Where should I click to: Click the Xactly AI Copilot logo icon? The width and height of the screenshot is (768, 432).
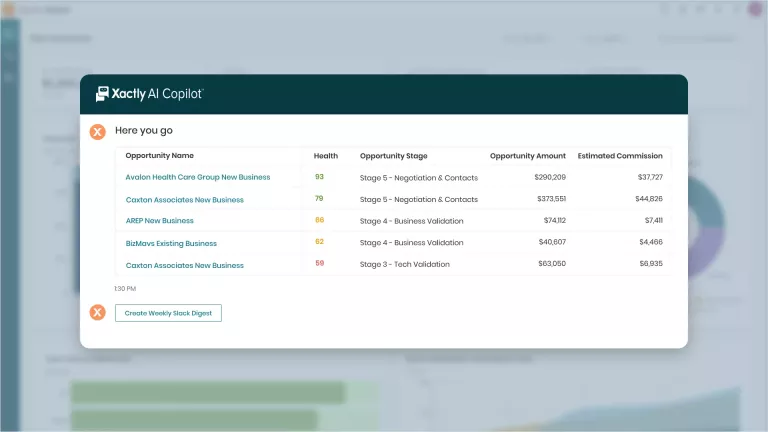(102, 94)
